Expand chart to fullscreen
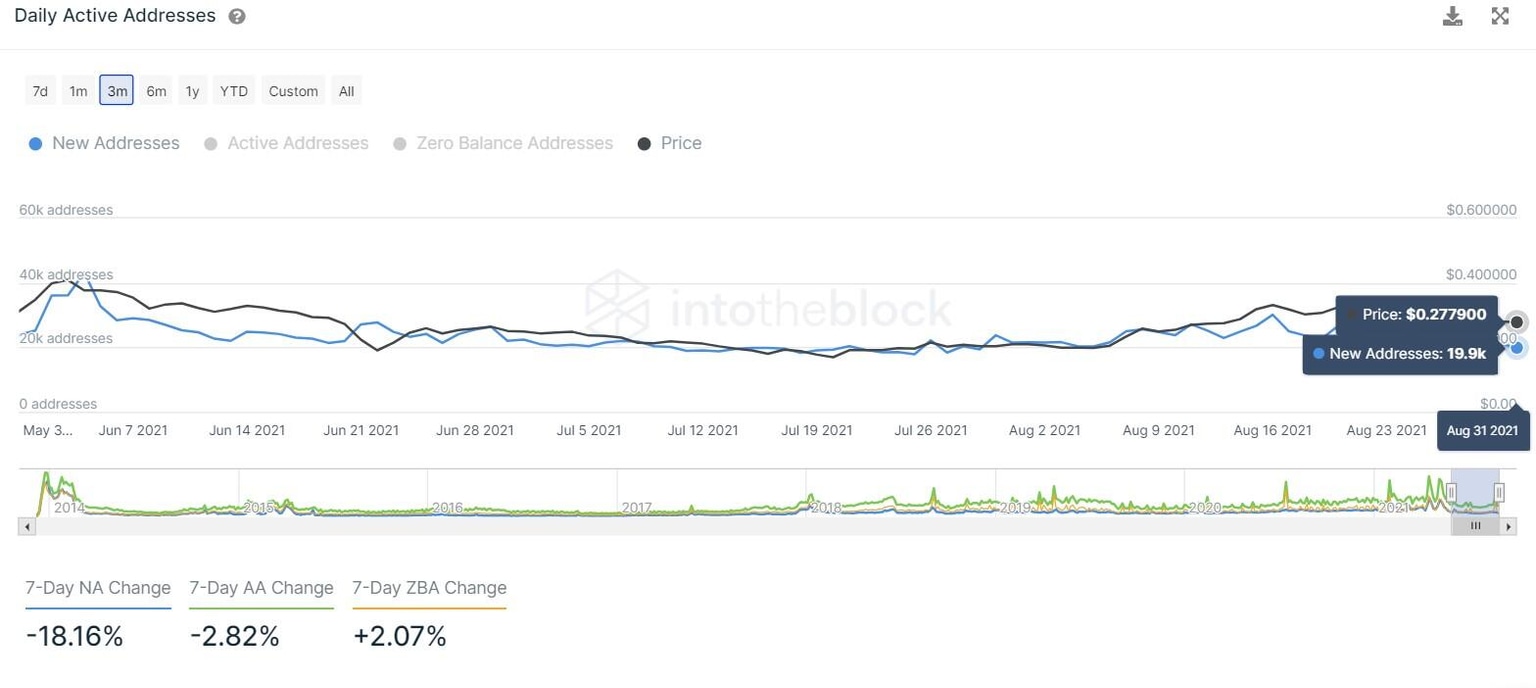This screenshot has width=1536, height=688. pos(1500,16)
